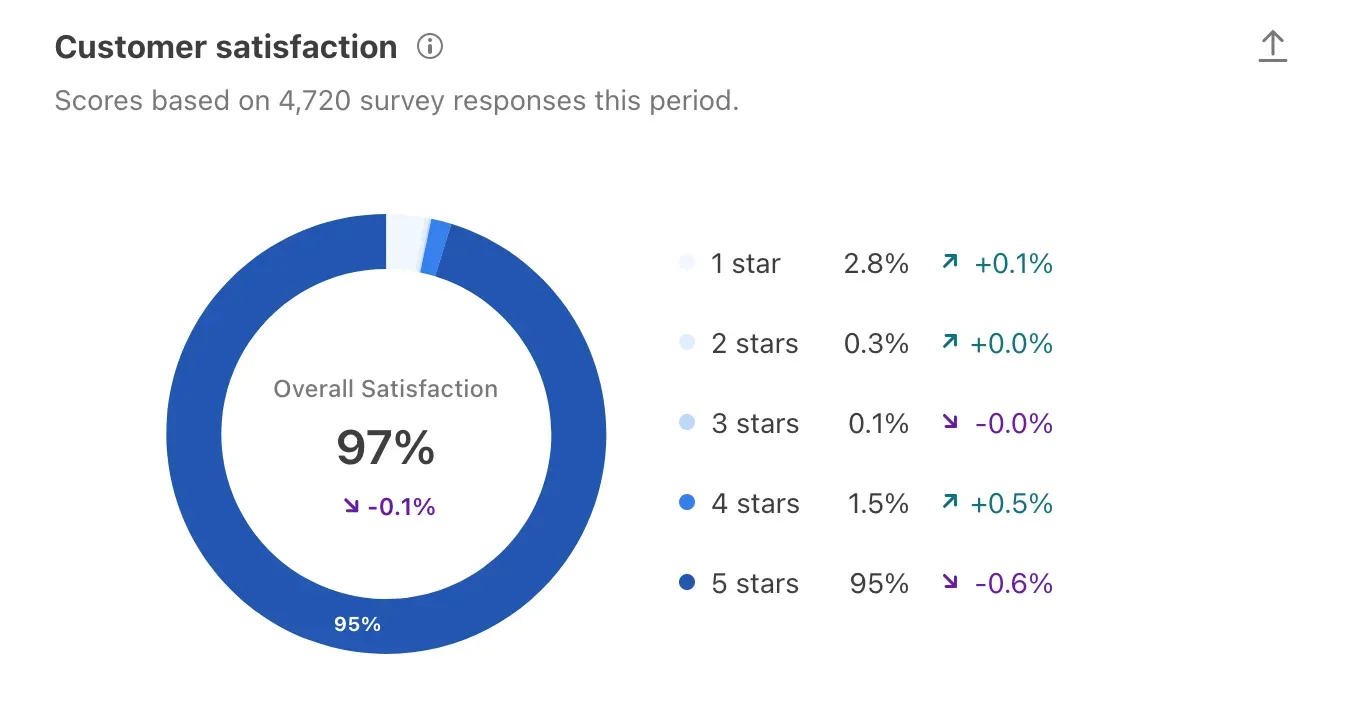The height and width of the screenshot is (704, 1356).
Task: Click the downward trend arrow next to 3 stars
Action: [950, 423]
